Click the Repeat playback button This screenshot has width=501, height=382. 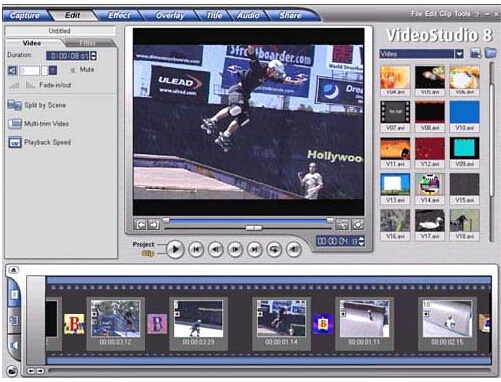click(274, 249)
